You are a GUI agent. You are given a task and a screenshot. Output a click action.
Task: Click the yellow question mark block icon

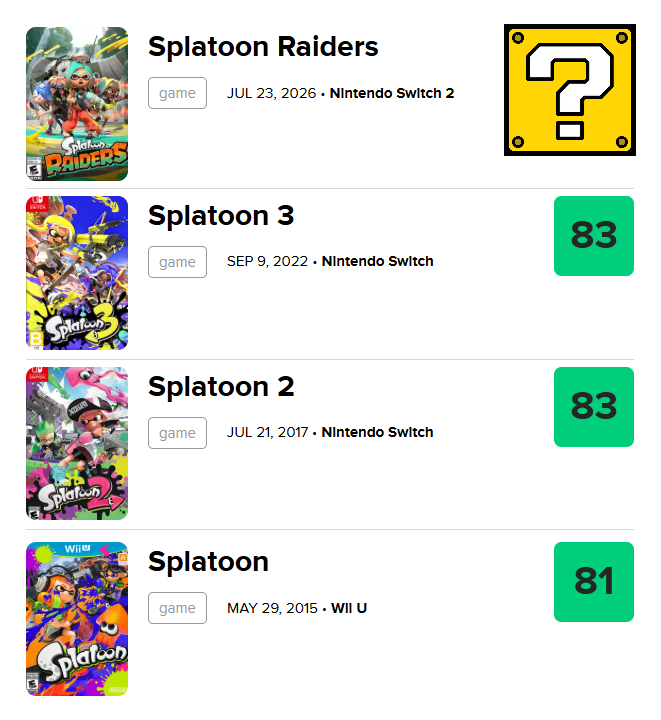(570, 90)
